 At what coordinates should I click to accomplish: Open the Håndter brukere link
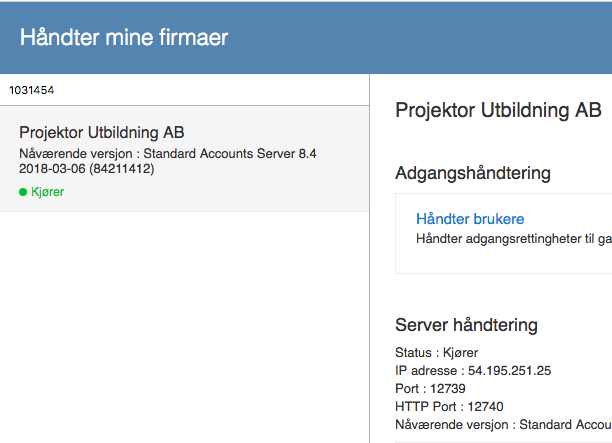click(x=470, y=219)
